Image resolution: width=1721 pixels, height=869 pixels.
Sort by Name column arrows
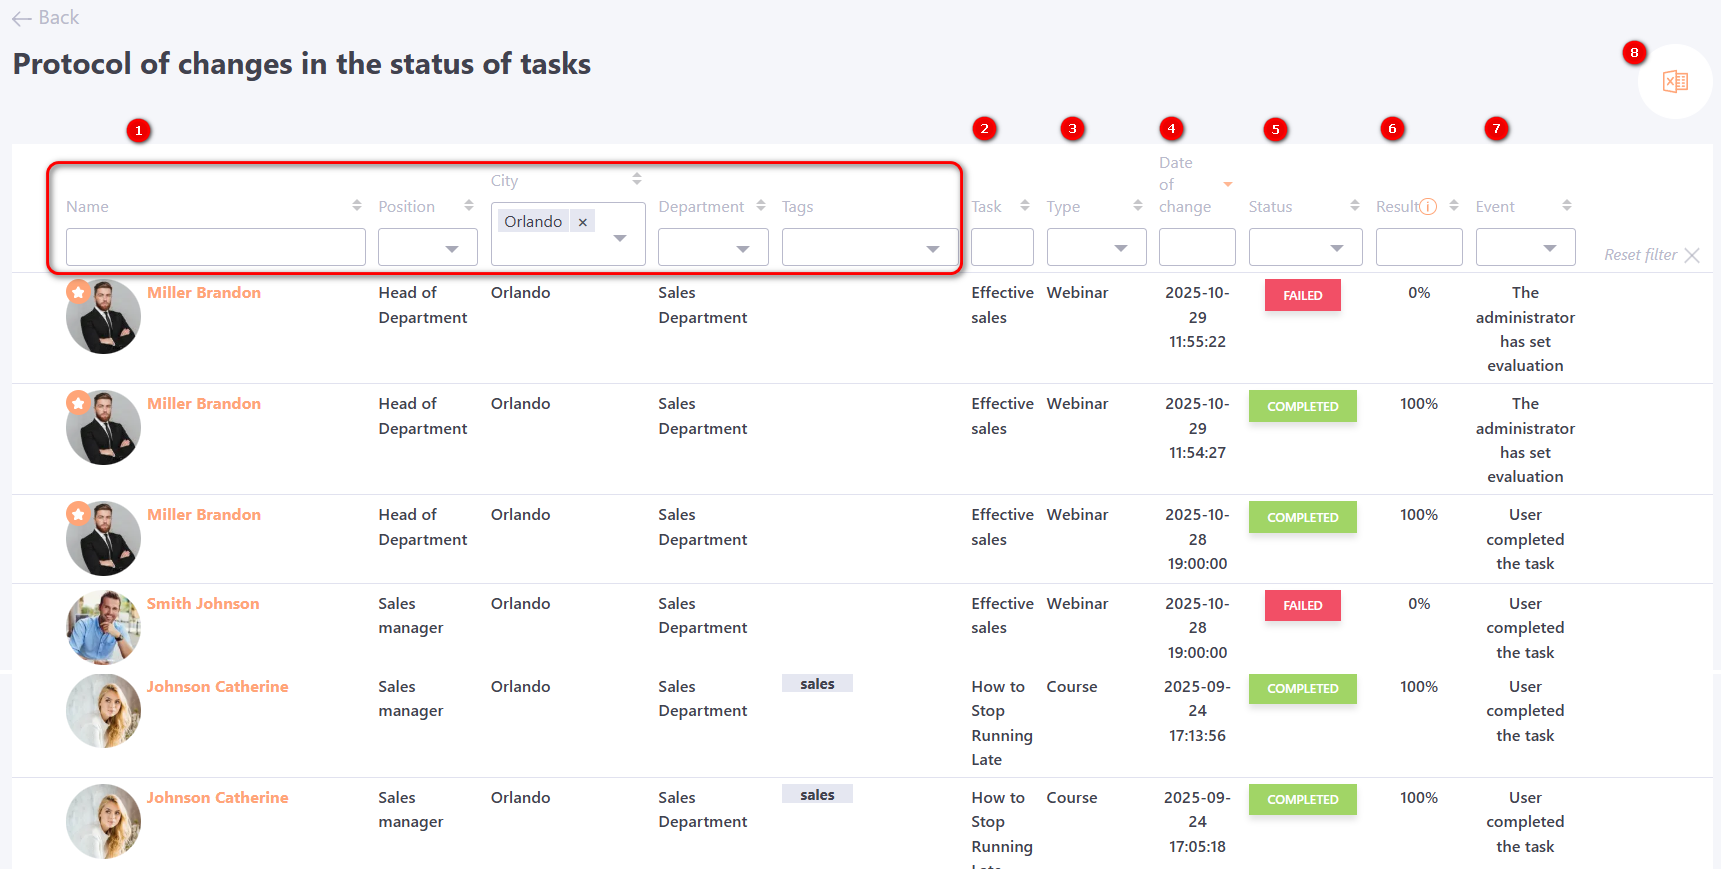[357, 206]
